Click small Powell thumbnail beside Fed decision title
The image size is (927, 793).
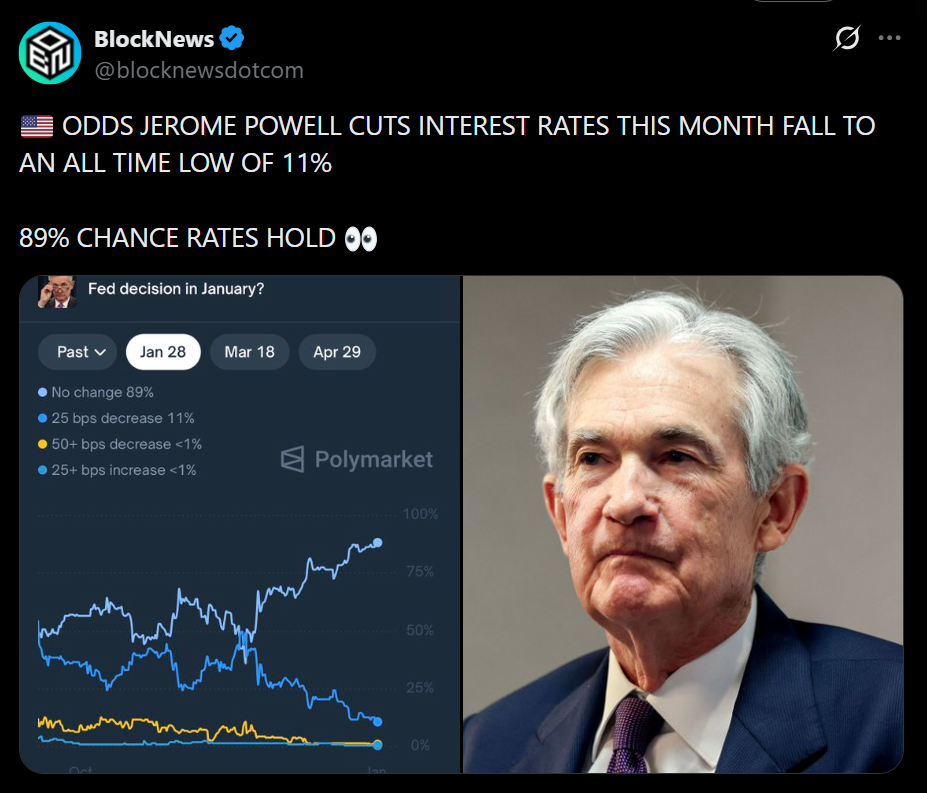pos(58,292)
